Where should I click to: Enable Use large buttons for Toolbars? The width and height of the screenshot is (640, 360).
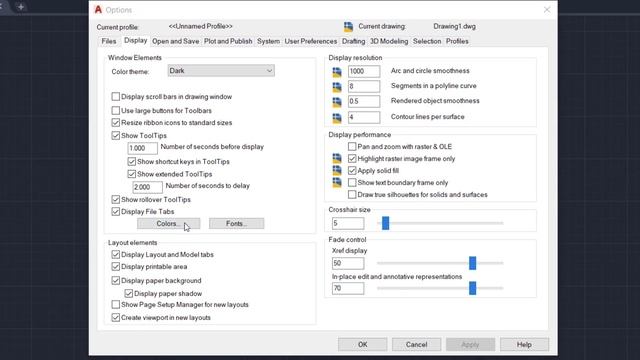pos(116,111)
